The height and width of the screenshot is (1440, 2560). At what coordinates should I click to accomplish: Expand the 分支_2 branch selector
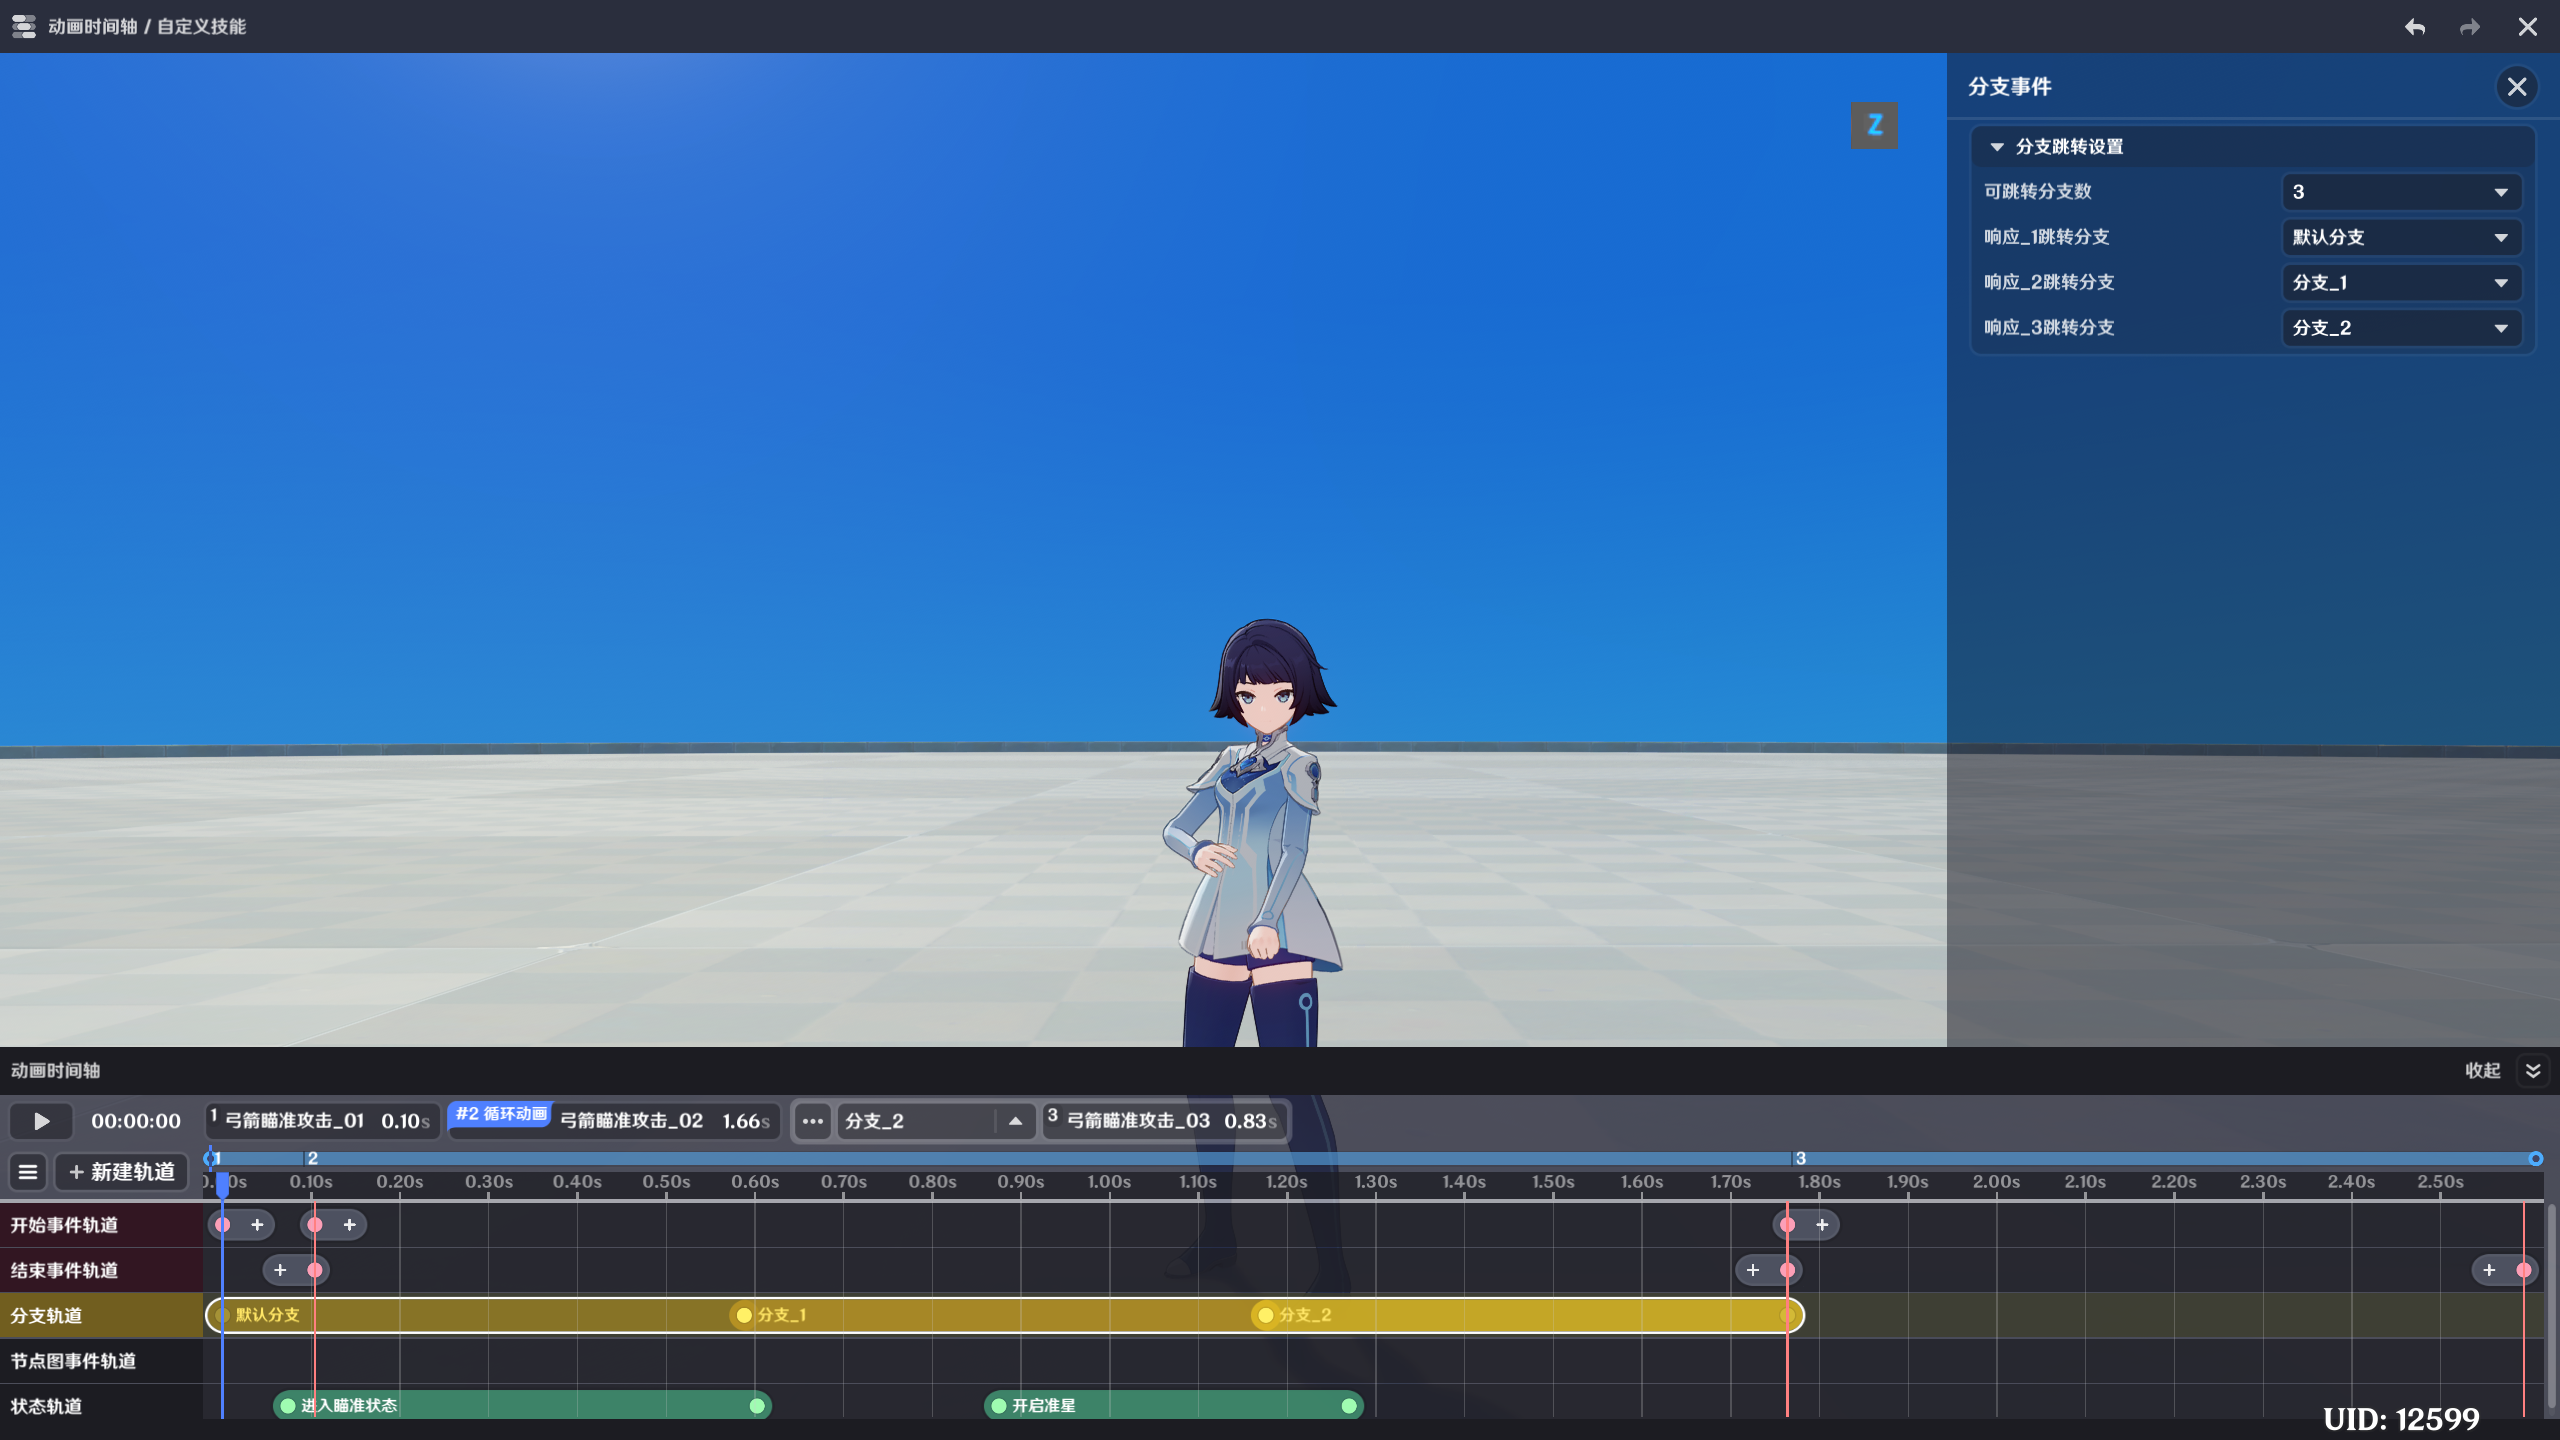click(1015, 1121)
